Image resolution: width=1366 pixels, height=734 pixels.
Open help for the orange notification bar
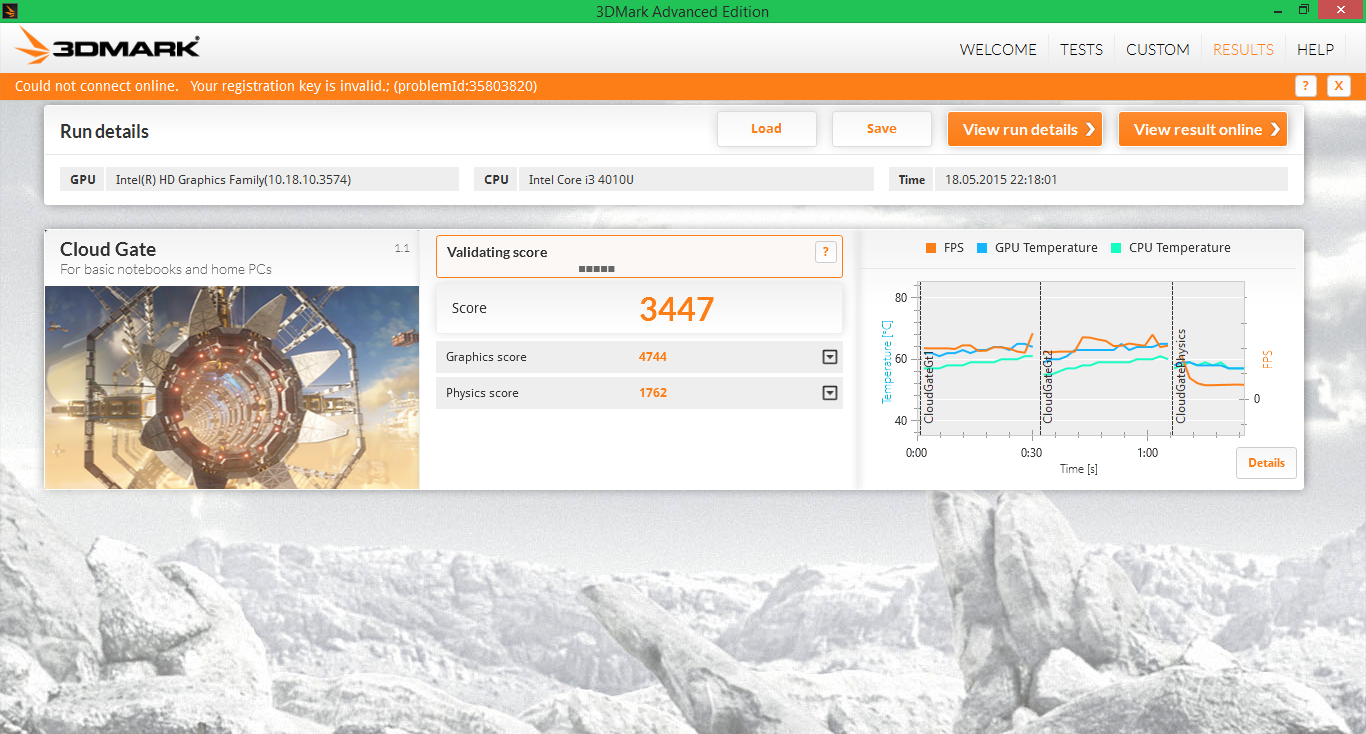tap(1305, 86)
